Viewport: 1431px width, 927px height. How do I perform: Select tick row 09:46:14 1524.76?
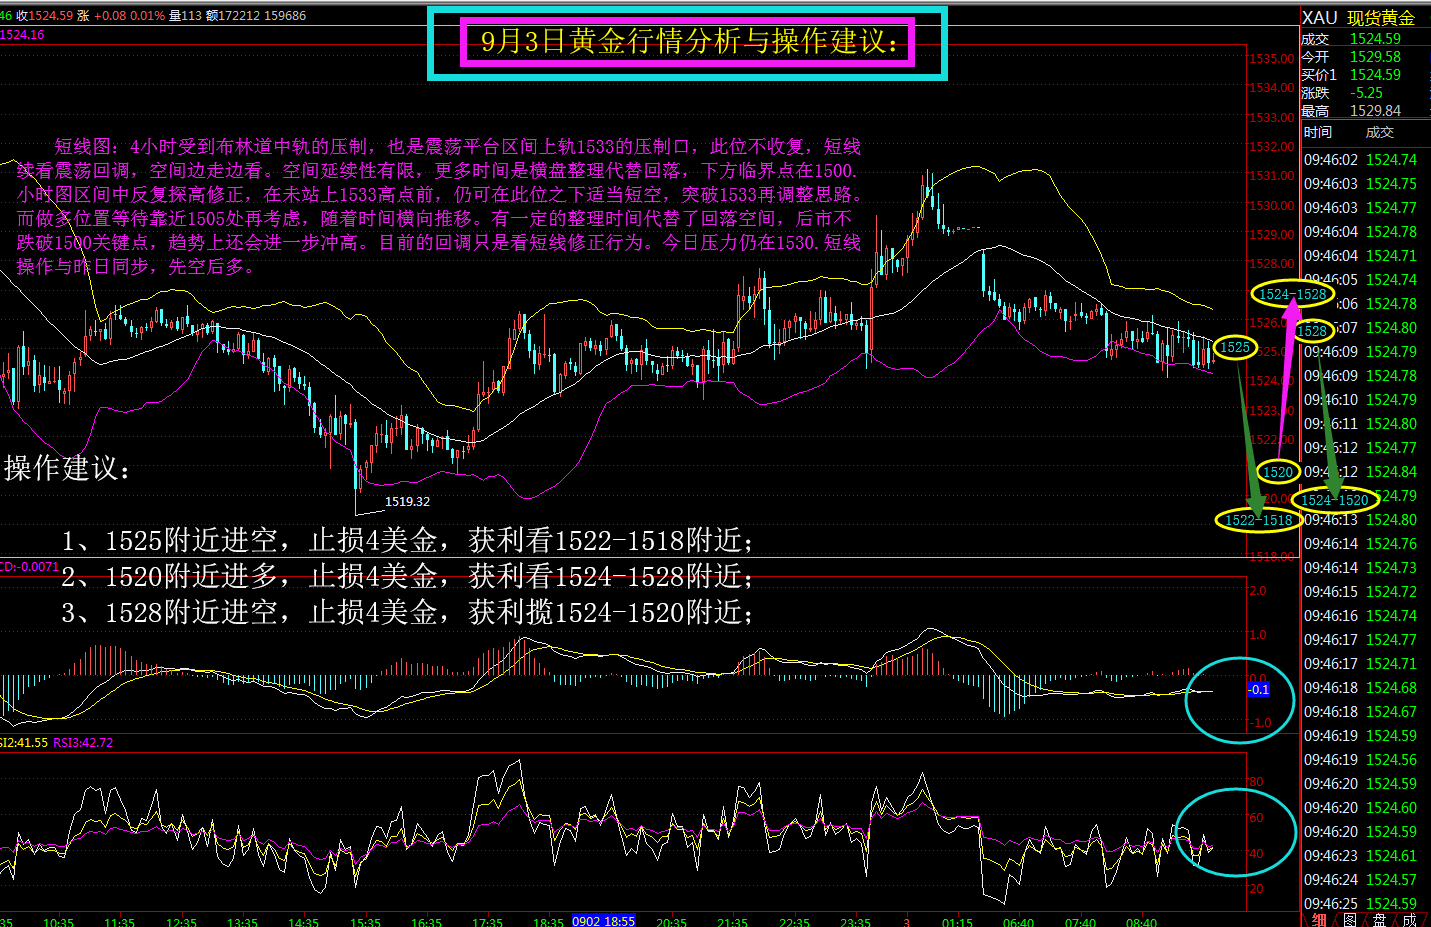click(1360, 544)
